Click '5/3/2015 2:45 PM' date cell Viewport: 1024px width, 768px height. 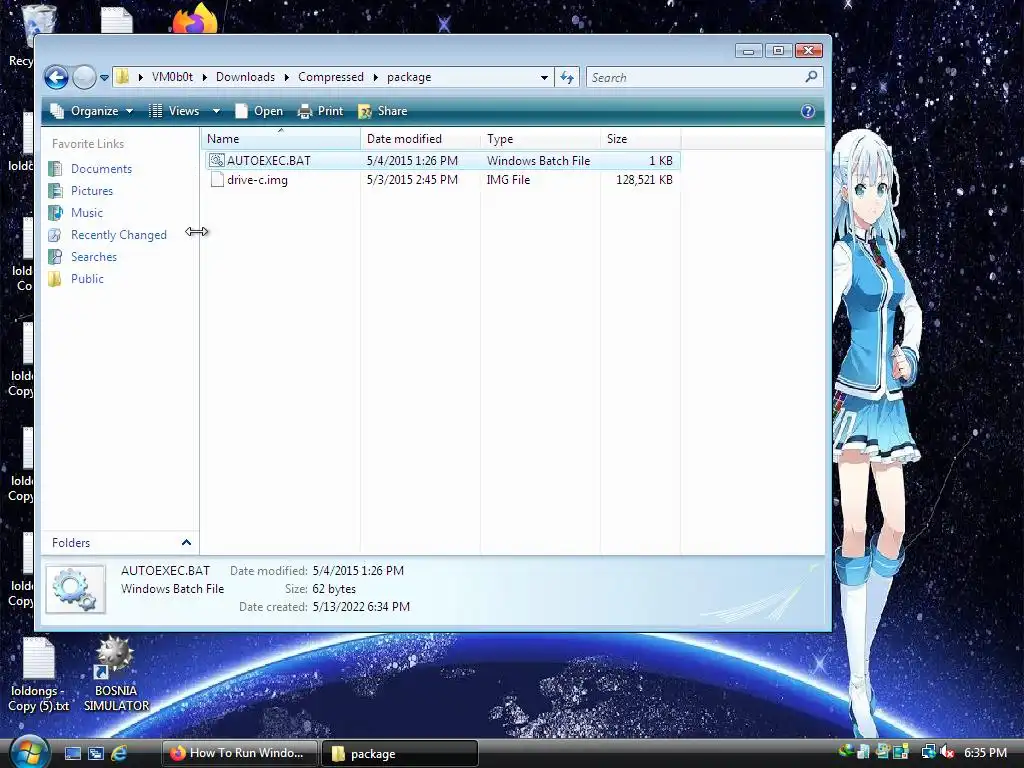pos(412,180)
